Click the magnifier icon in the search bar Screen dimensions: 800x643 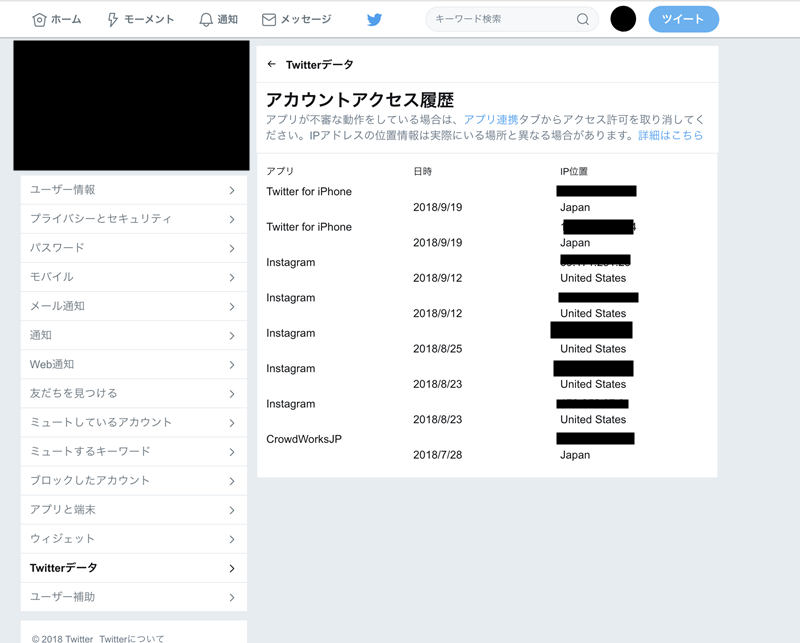click(x=582, y=19)
